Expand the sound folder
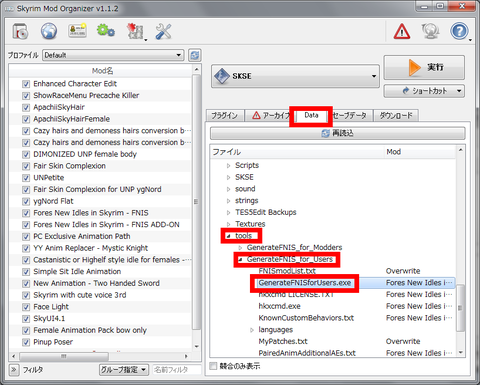Screen dimensions: 480x385 pyautogui.click(x=228, y=189)
